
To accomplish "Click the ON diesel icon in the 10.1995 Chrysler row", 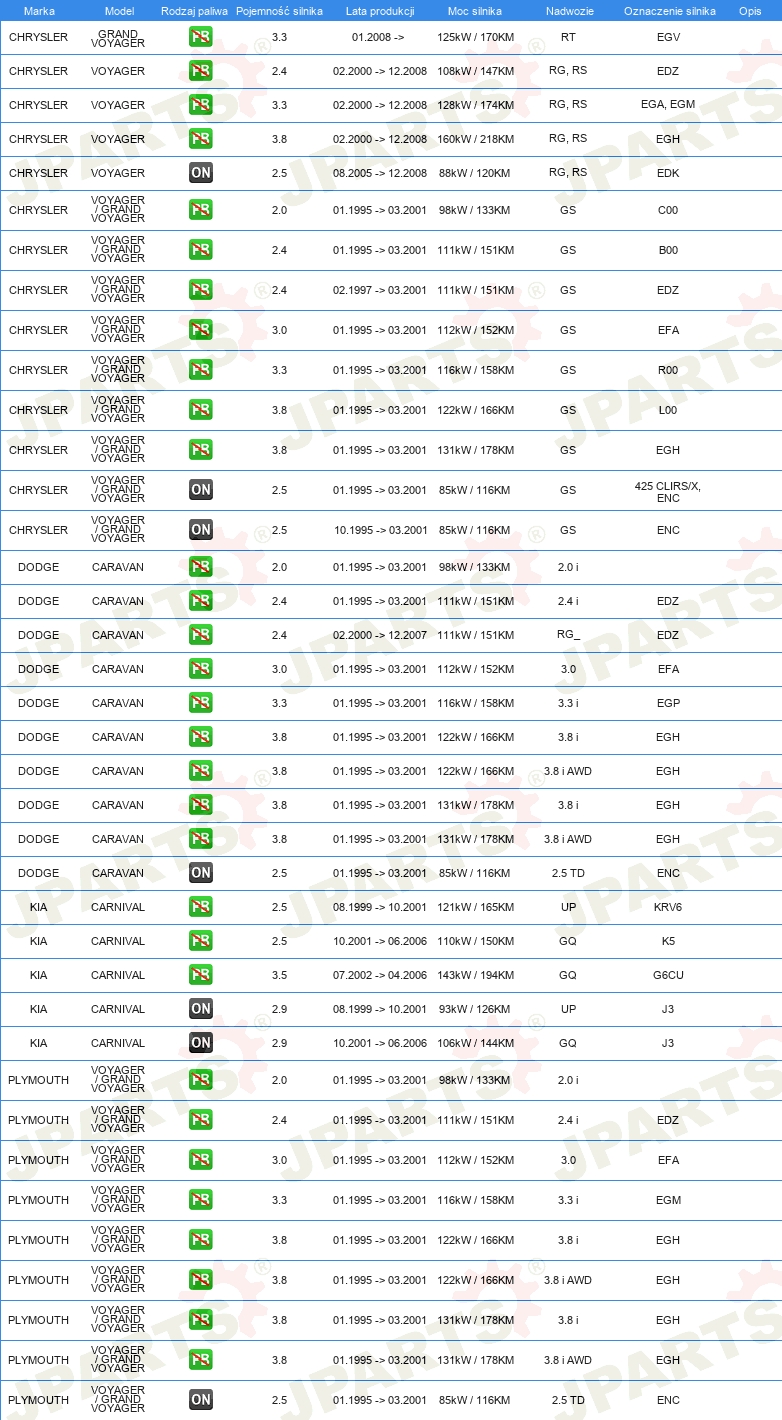I will click(201, 530).
